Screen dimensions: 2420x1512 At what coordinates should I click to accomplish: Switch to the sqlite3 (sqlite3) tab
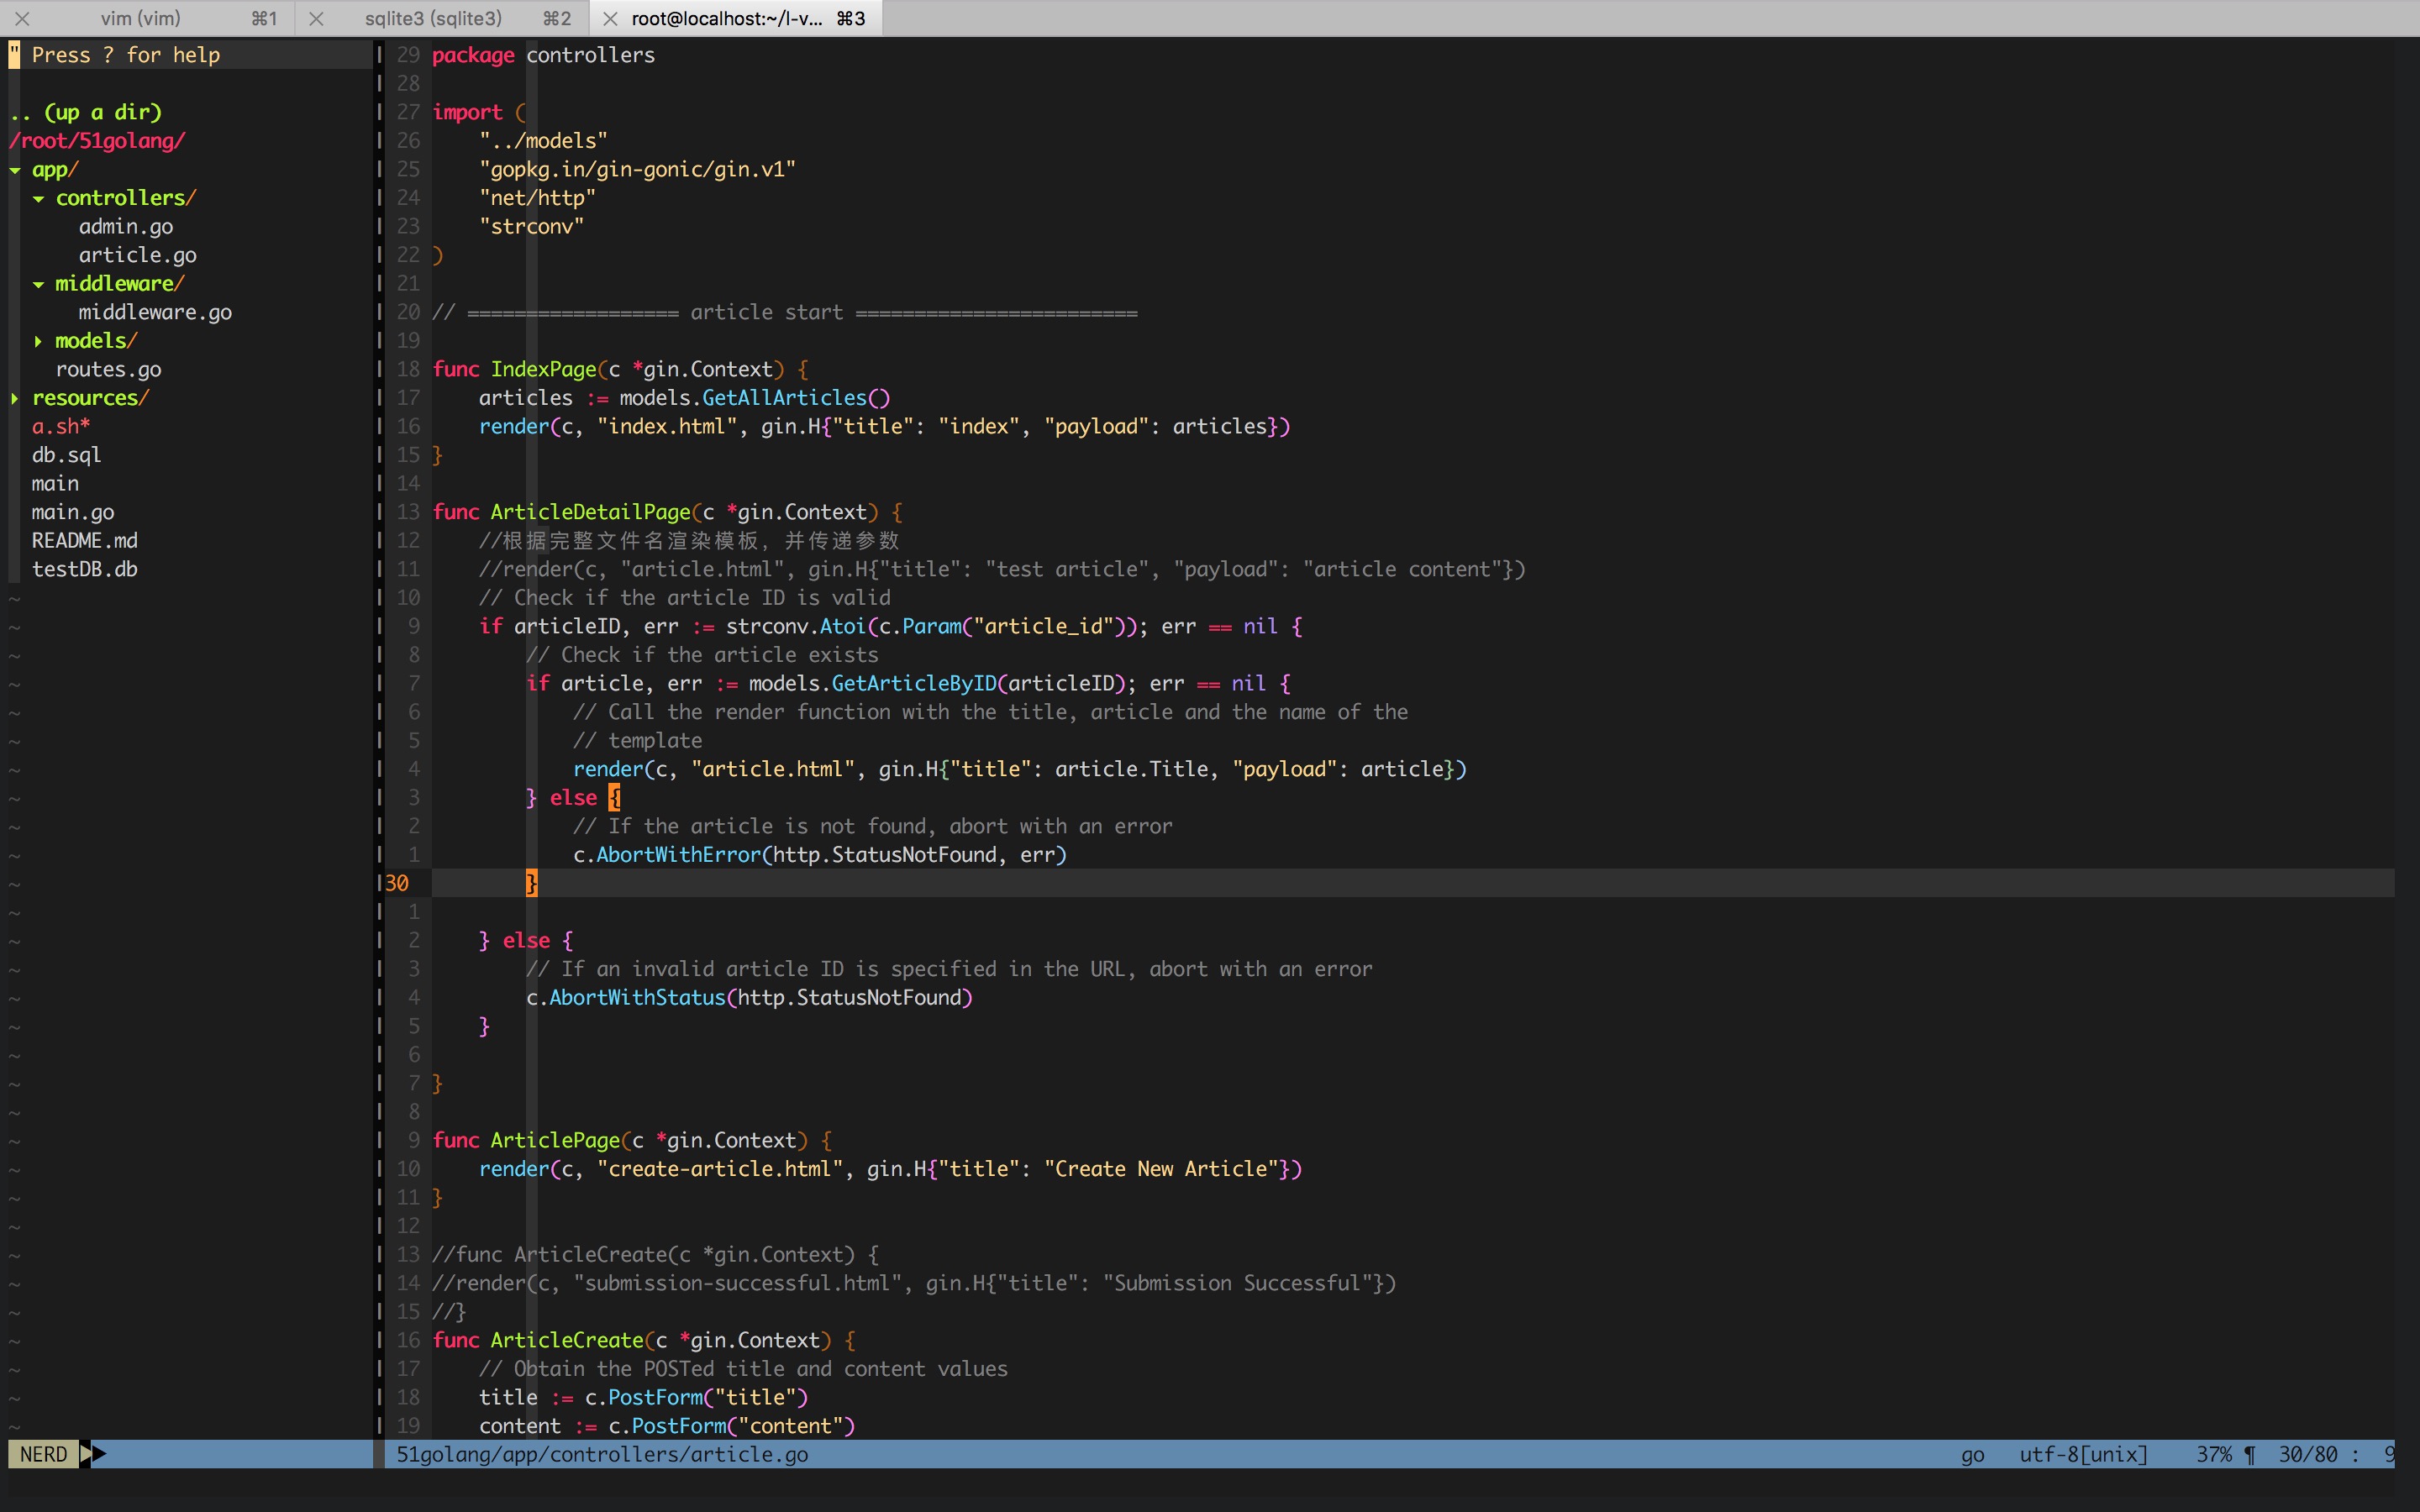point(432,18)
